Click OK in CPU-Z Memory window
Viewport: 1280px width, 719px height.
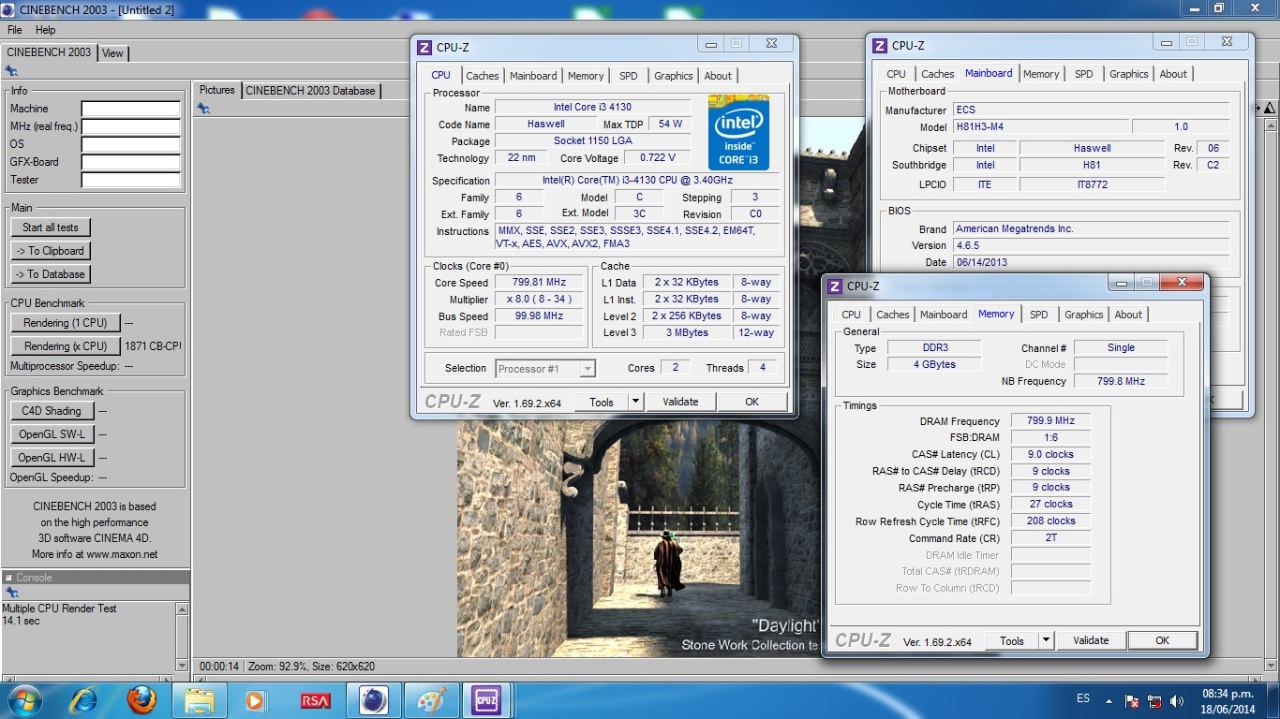click(x=1162, y=640)
